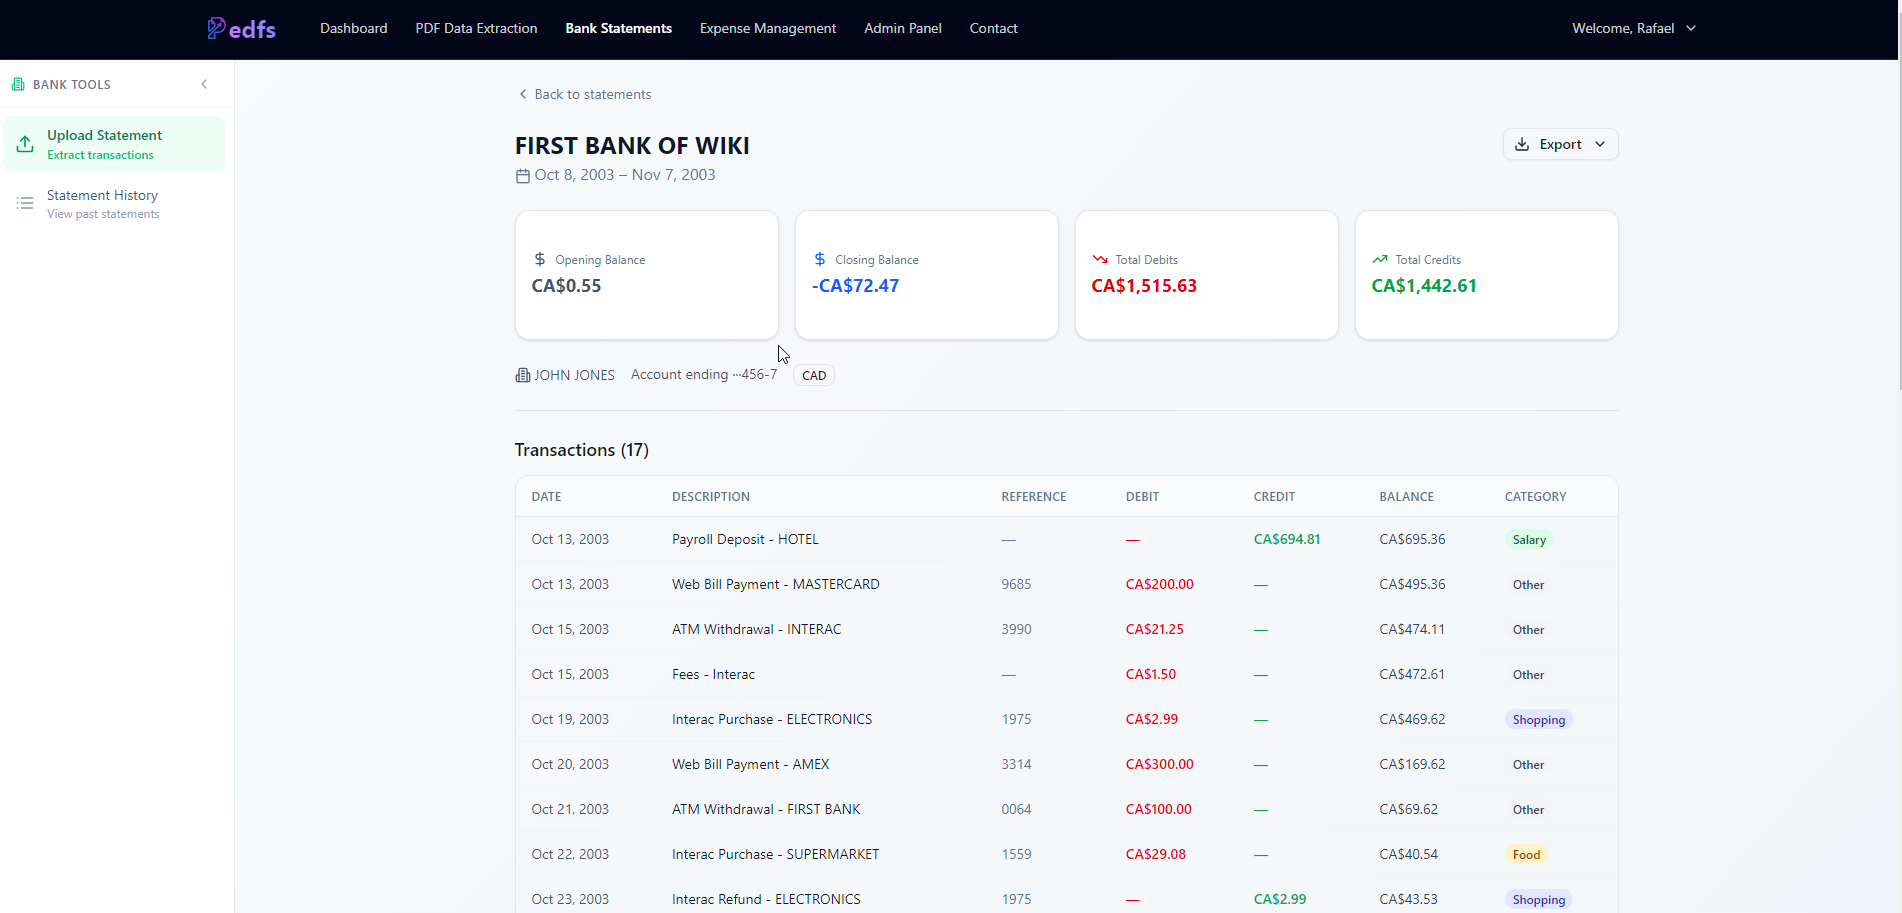Viewport: 1902px width, 913px height.
Task: Click the Closing Balance value -CA$72.47
Action: pyautogui.click(x=855, y=286)
